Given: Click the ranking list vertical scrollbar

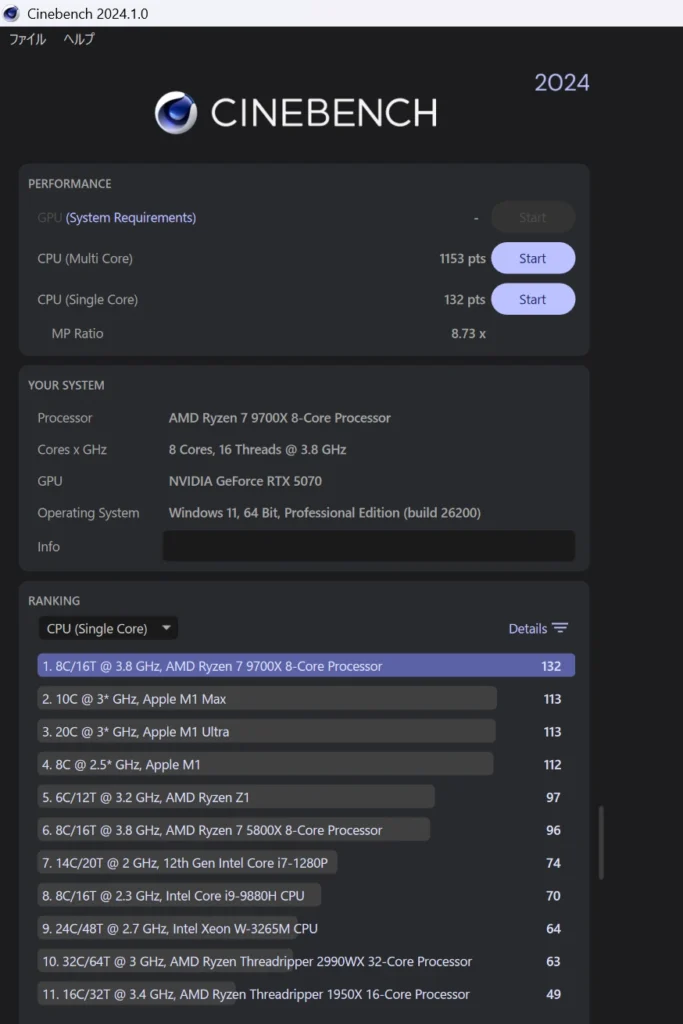Looking at the screenshot, I should (x=600, y=842).
